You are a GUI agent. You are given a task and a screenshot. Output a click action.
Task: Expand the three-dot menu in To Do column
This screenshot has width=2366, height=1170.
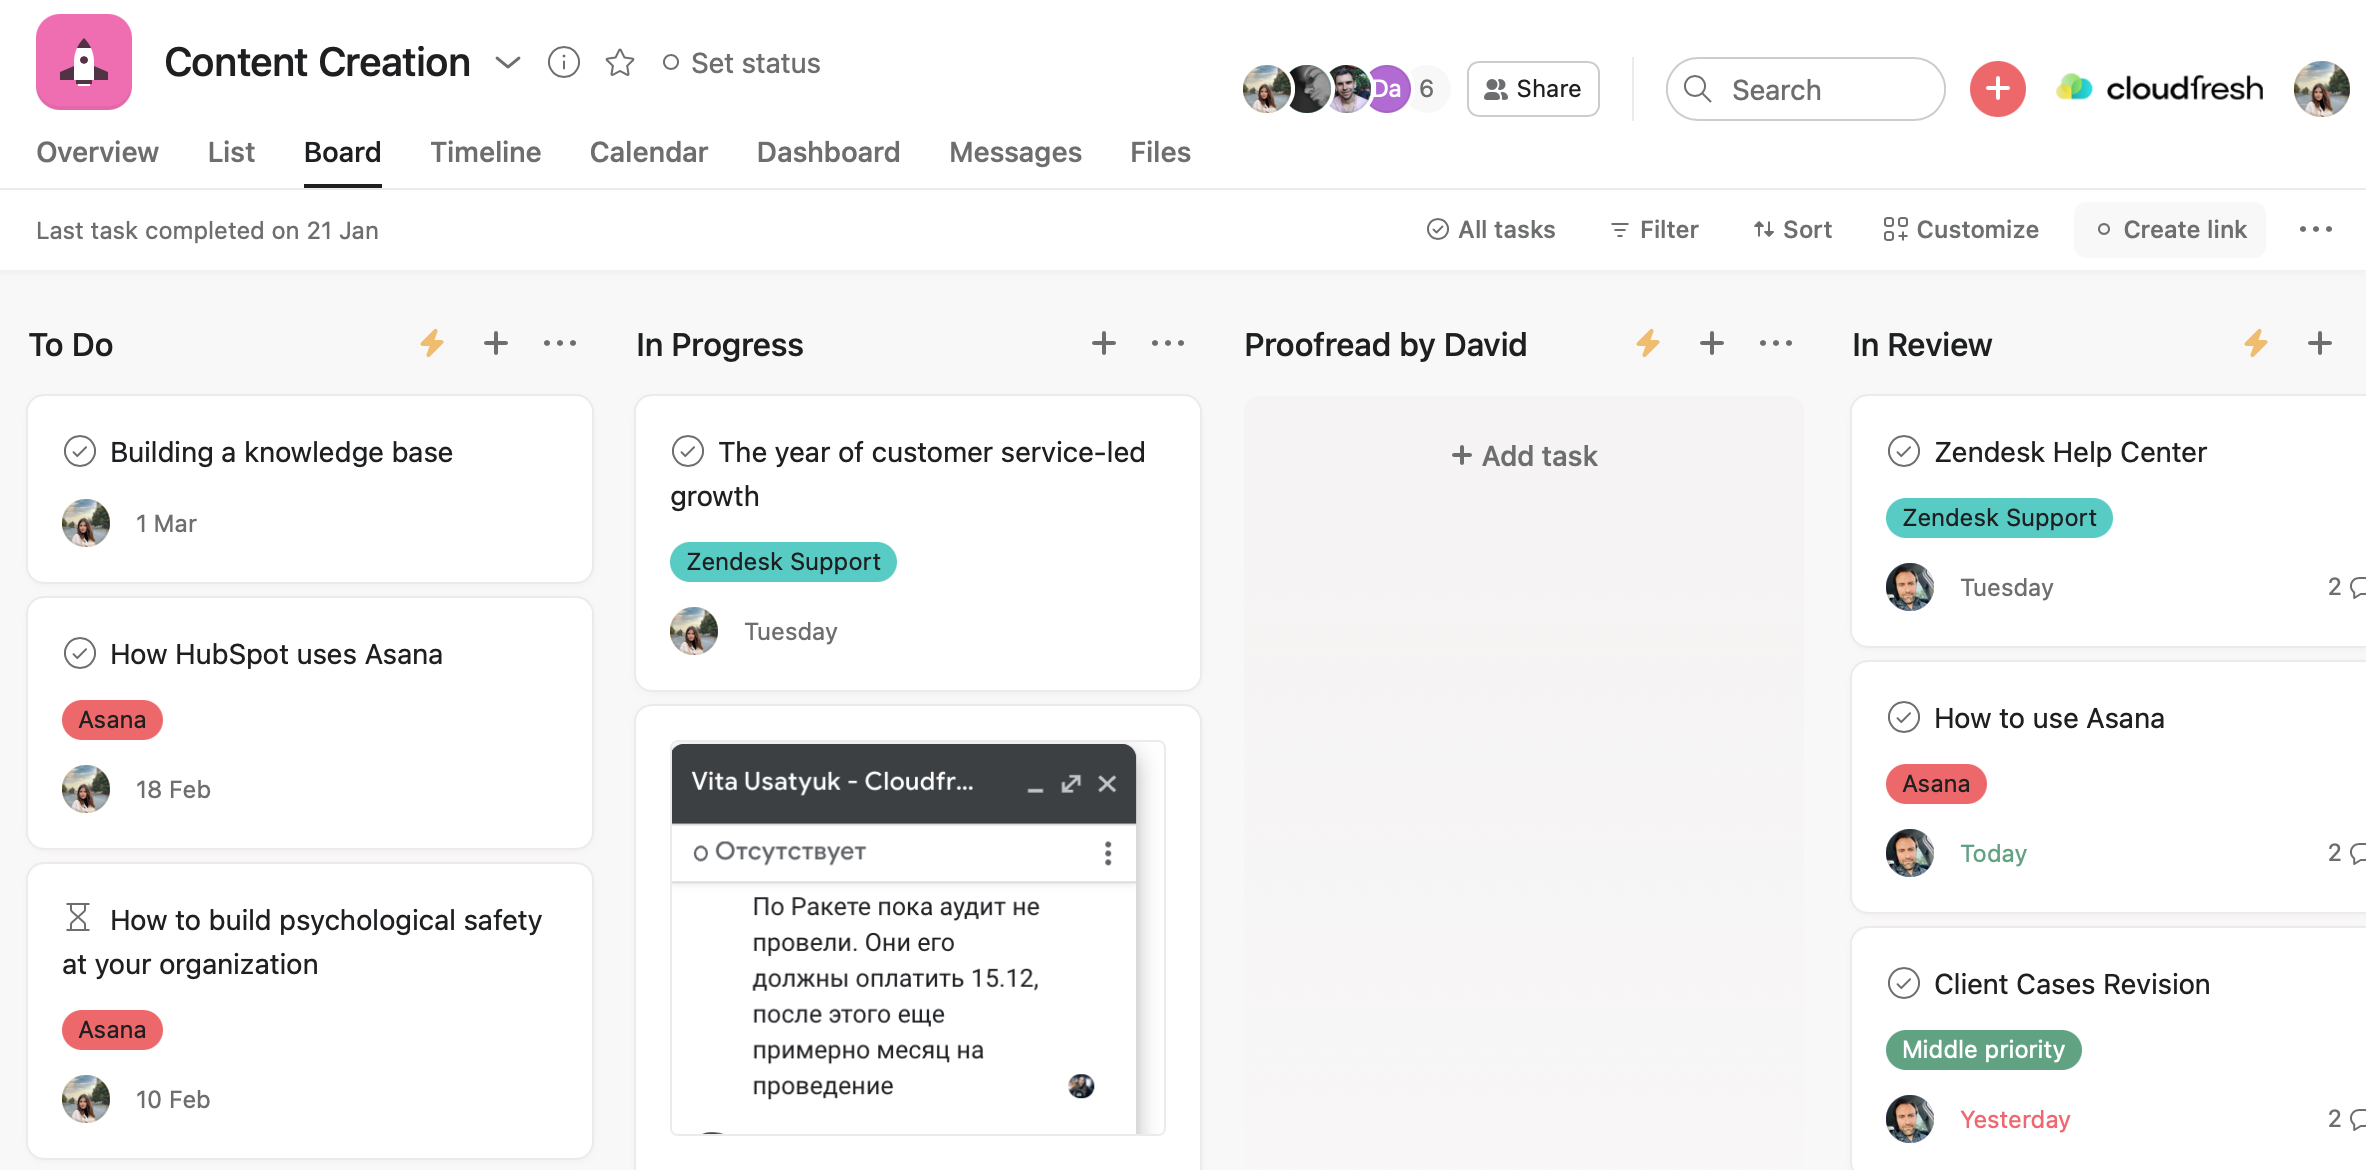(558, 343)
